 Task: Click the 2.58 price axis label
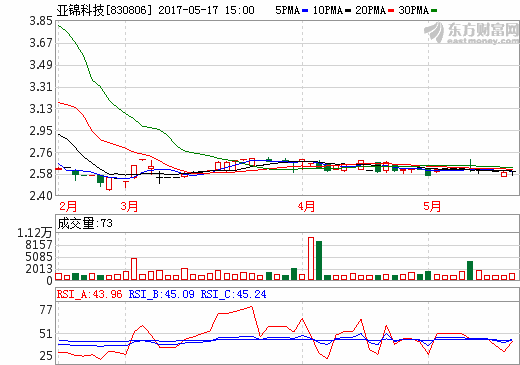pos(41,174)
